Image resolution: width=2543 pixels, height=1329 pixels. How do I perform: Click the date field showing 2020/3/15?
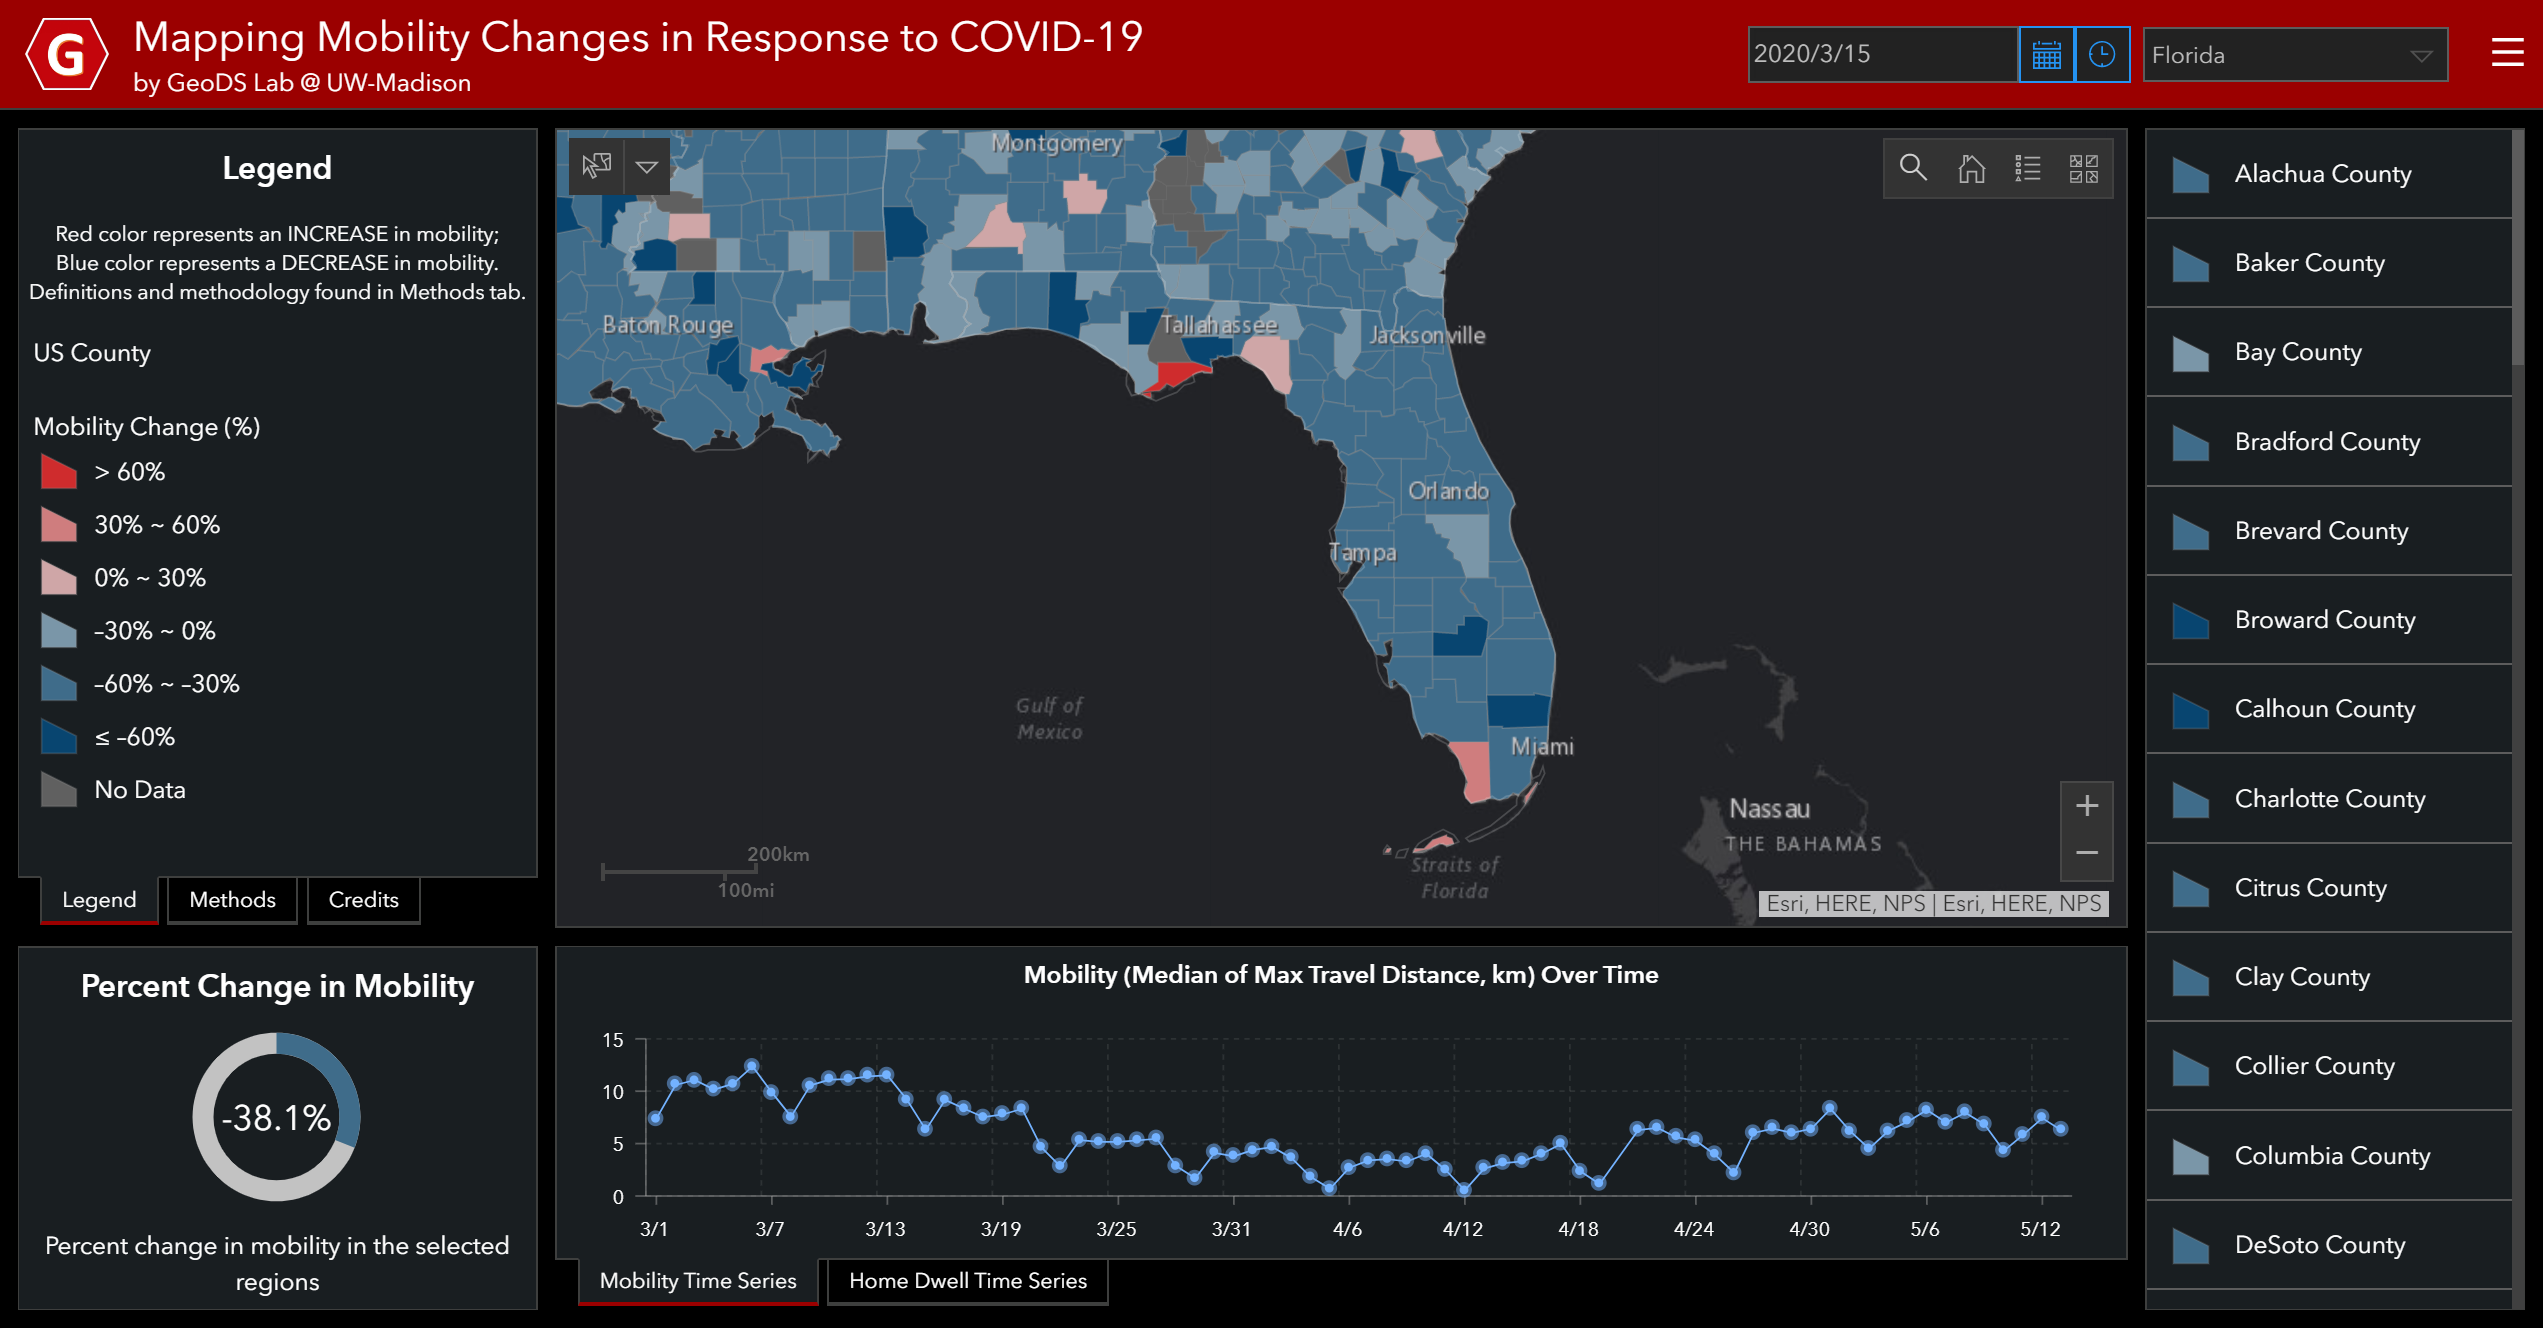tap(1882, 55)
